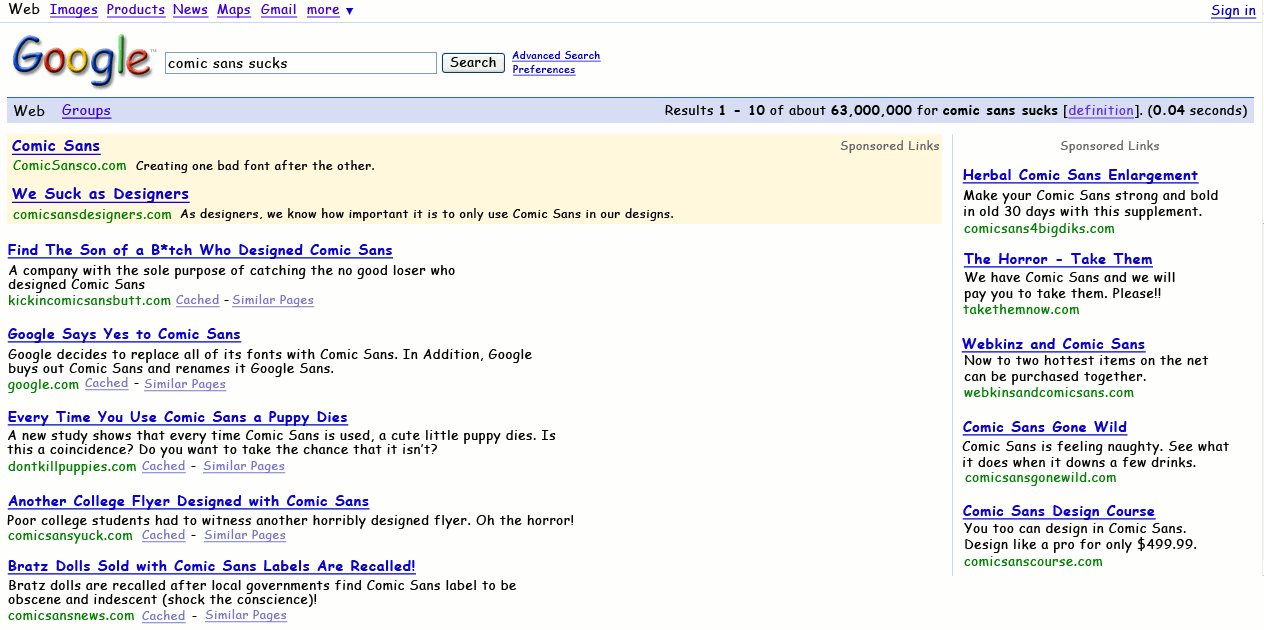
Task: Click the comicsanscourse.com ad URL
Action: (1034, 561)
